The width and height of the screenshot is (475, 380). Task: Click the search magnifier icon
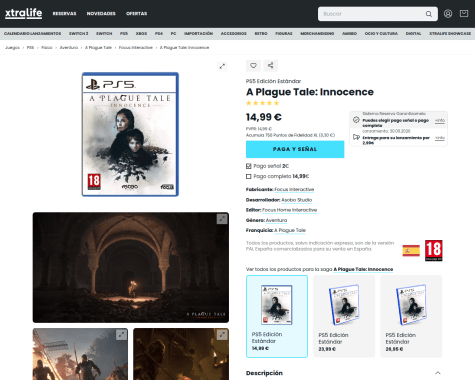point(429,14)
